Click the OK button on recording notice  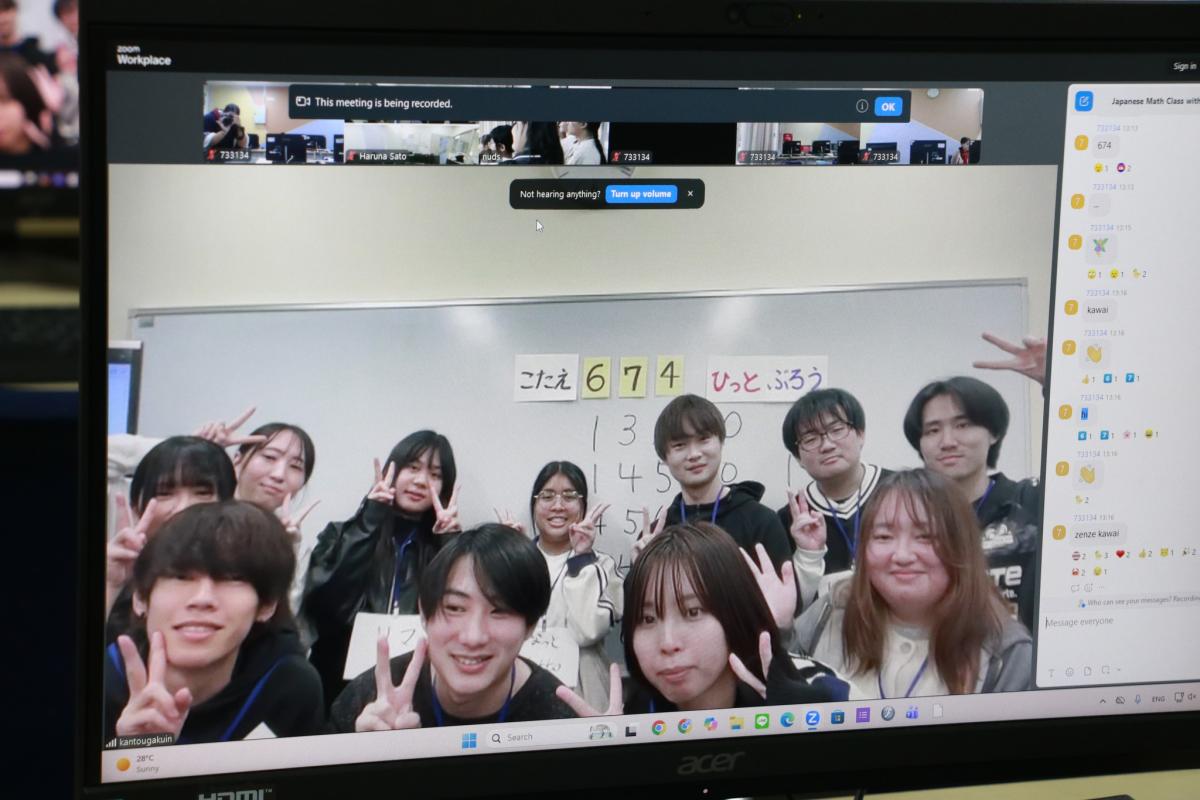[x=887, y=106]
